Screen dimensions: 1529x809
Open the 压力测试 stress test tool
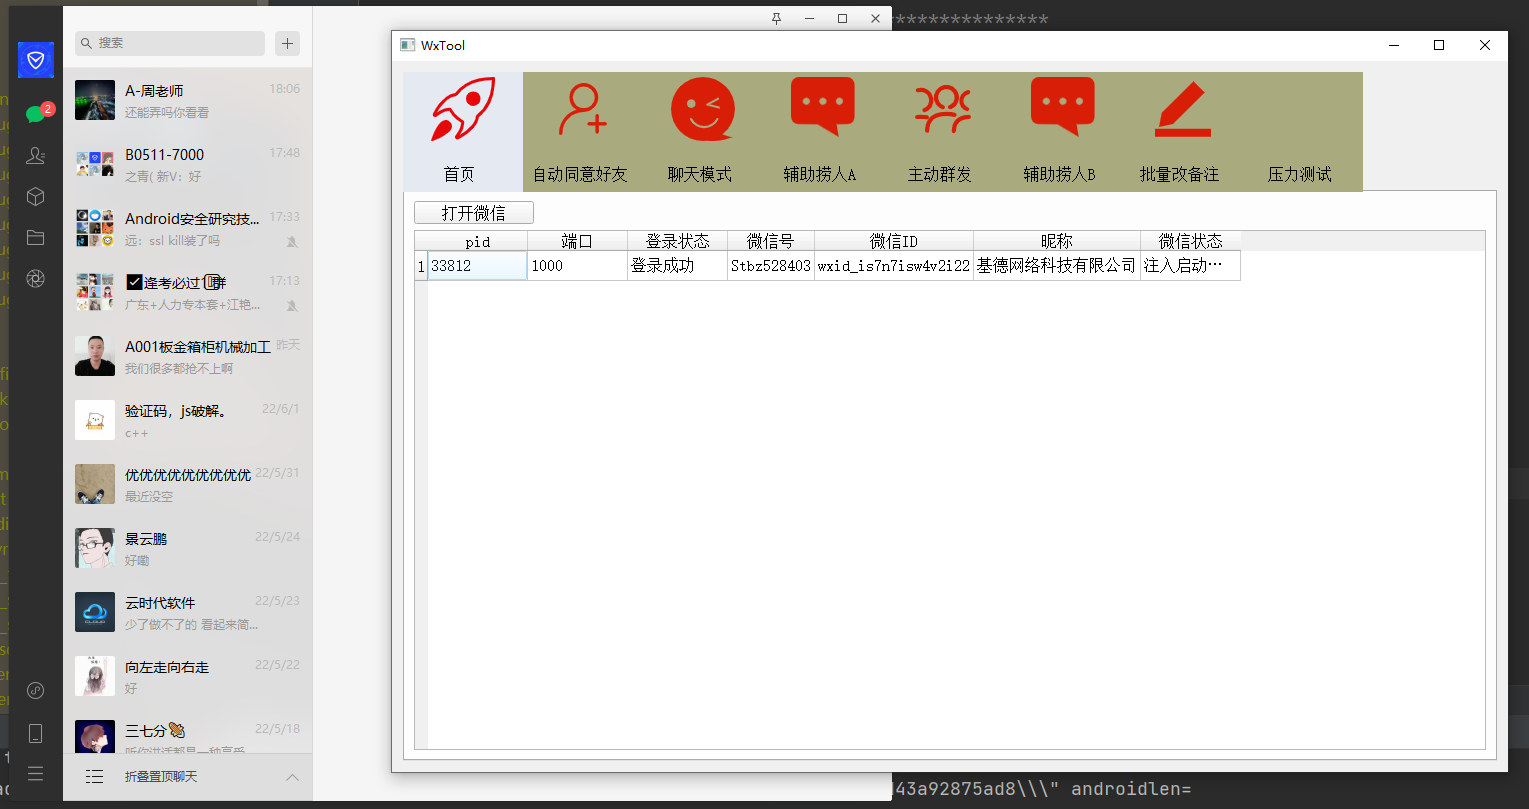[x=1300, y=130]
